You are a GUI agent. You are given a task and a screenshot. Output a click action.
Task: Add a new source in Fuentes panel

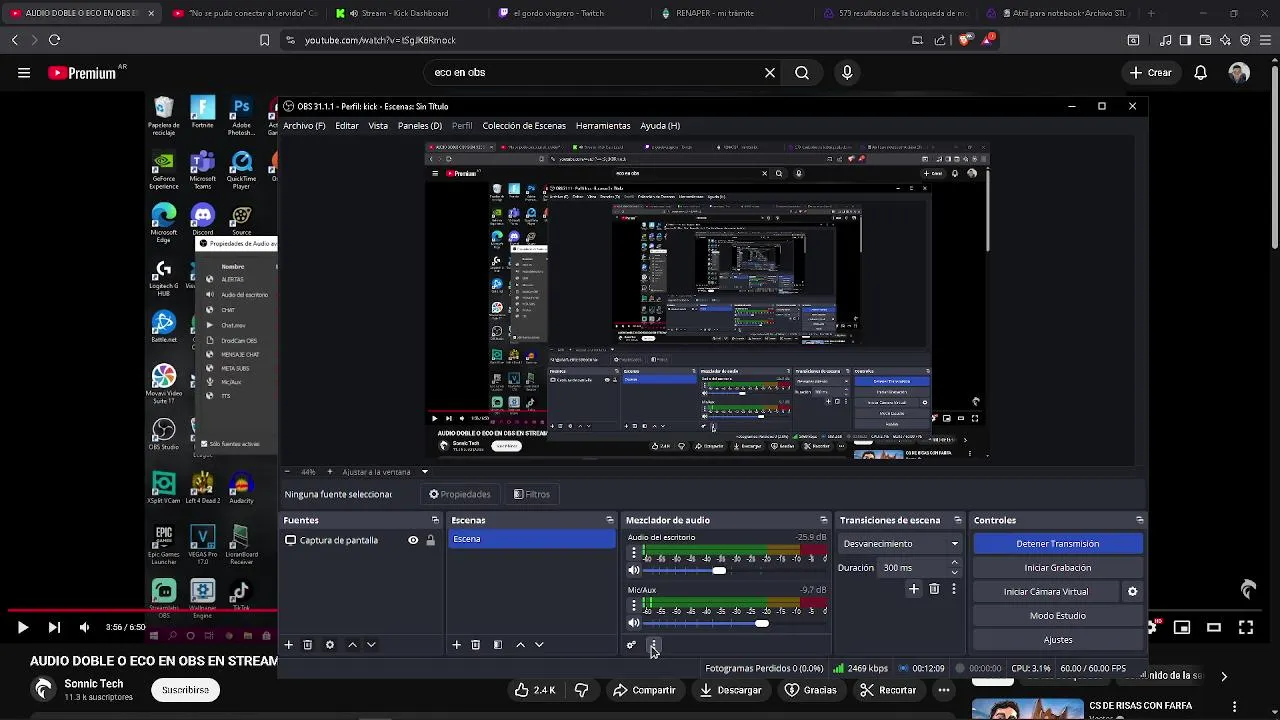click(x=288, y=645)
